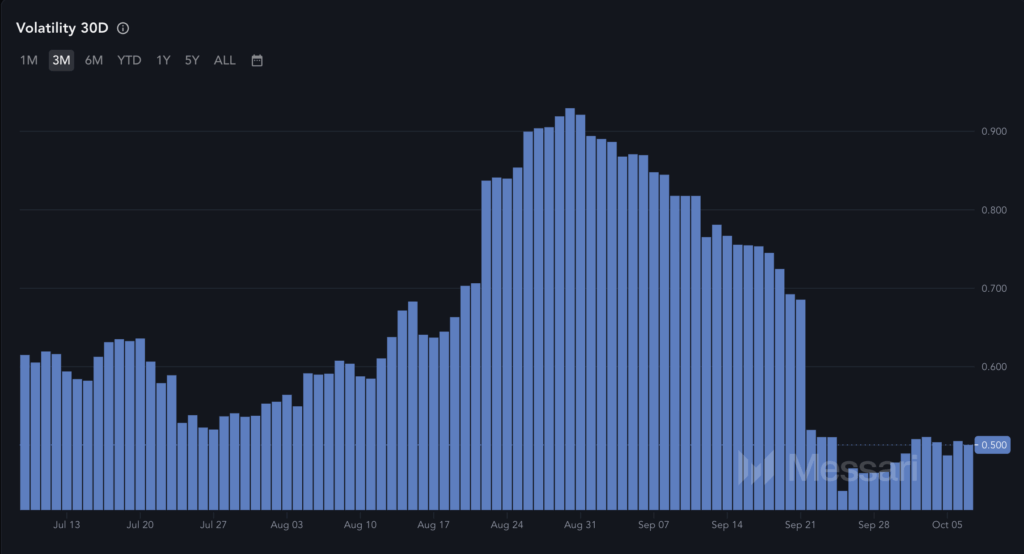This screenshot has height=554, width=1024.
Task: Choose the YTD time range
Action: click(129, 60)
